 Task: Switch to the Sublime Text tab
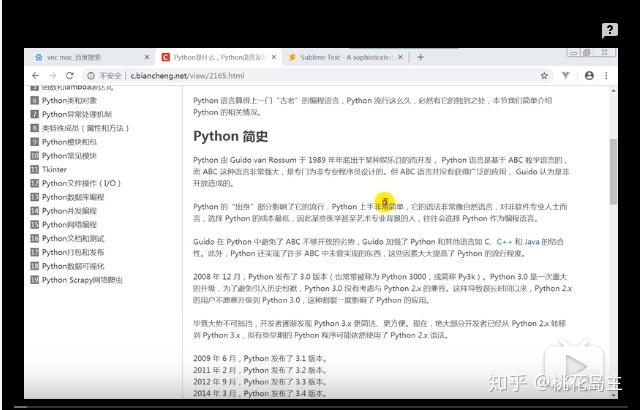point(344,58)
